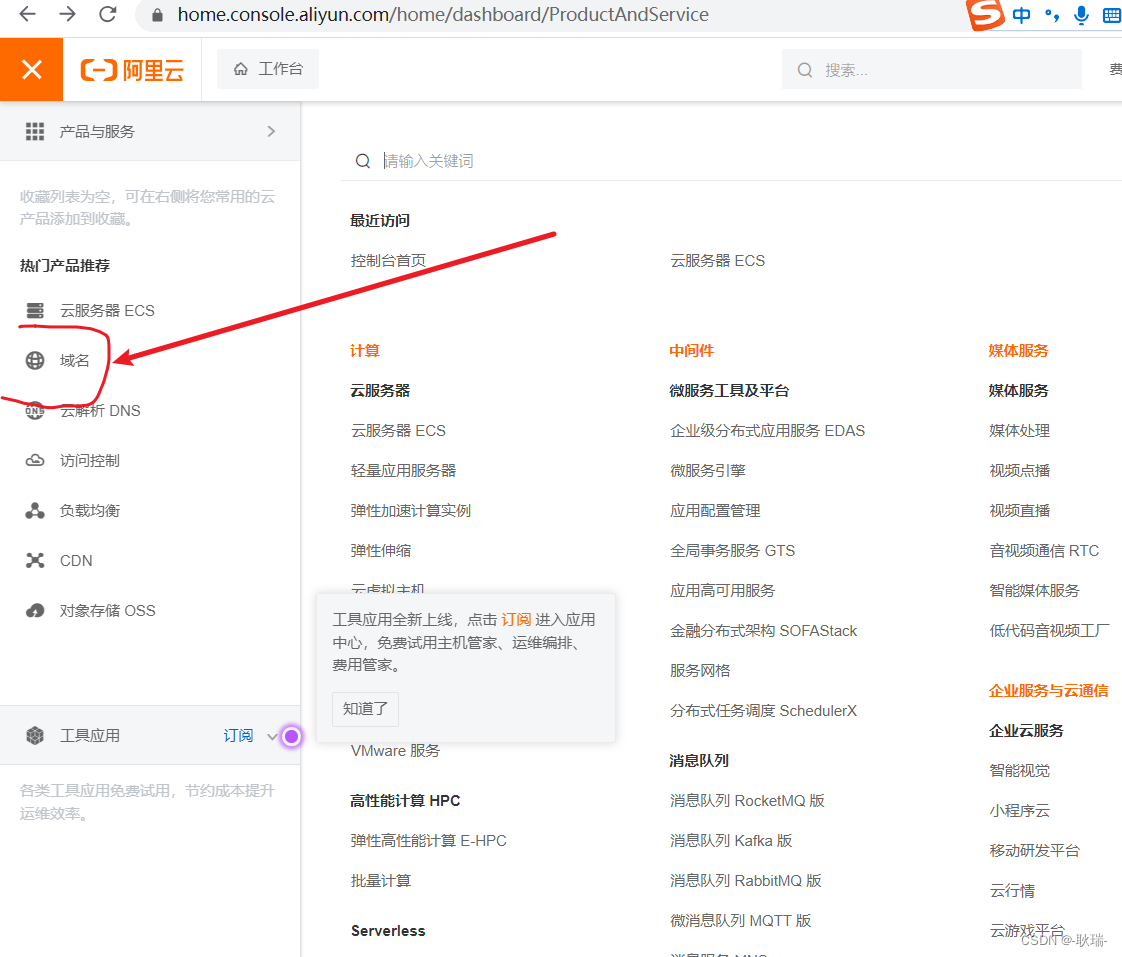Open 云服务器 ECS under 最近访问
The image size is (1122, 957).
[x=718, y=261]
